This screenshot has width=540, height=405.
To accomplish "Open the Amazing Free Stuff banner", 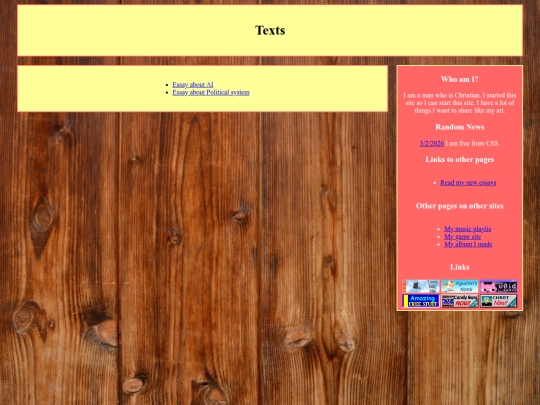I will click(421, 301).
